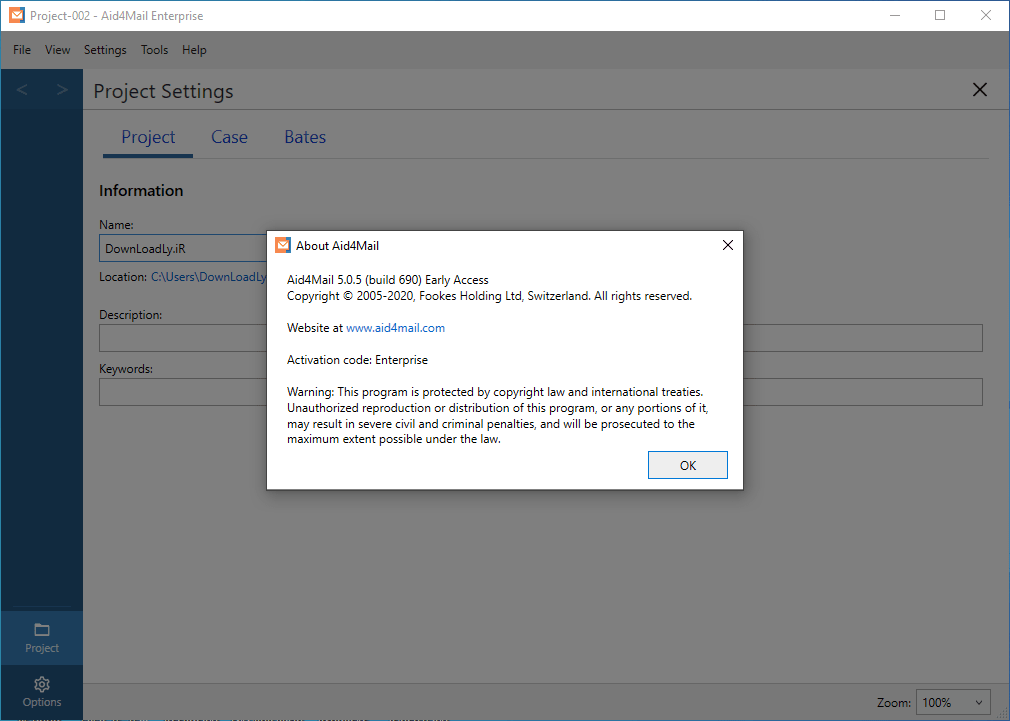
Task: Switch to the Case tab
Action: (229, 137)
